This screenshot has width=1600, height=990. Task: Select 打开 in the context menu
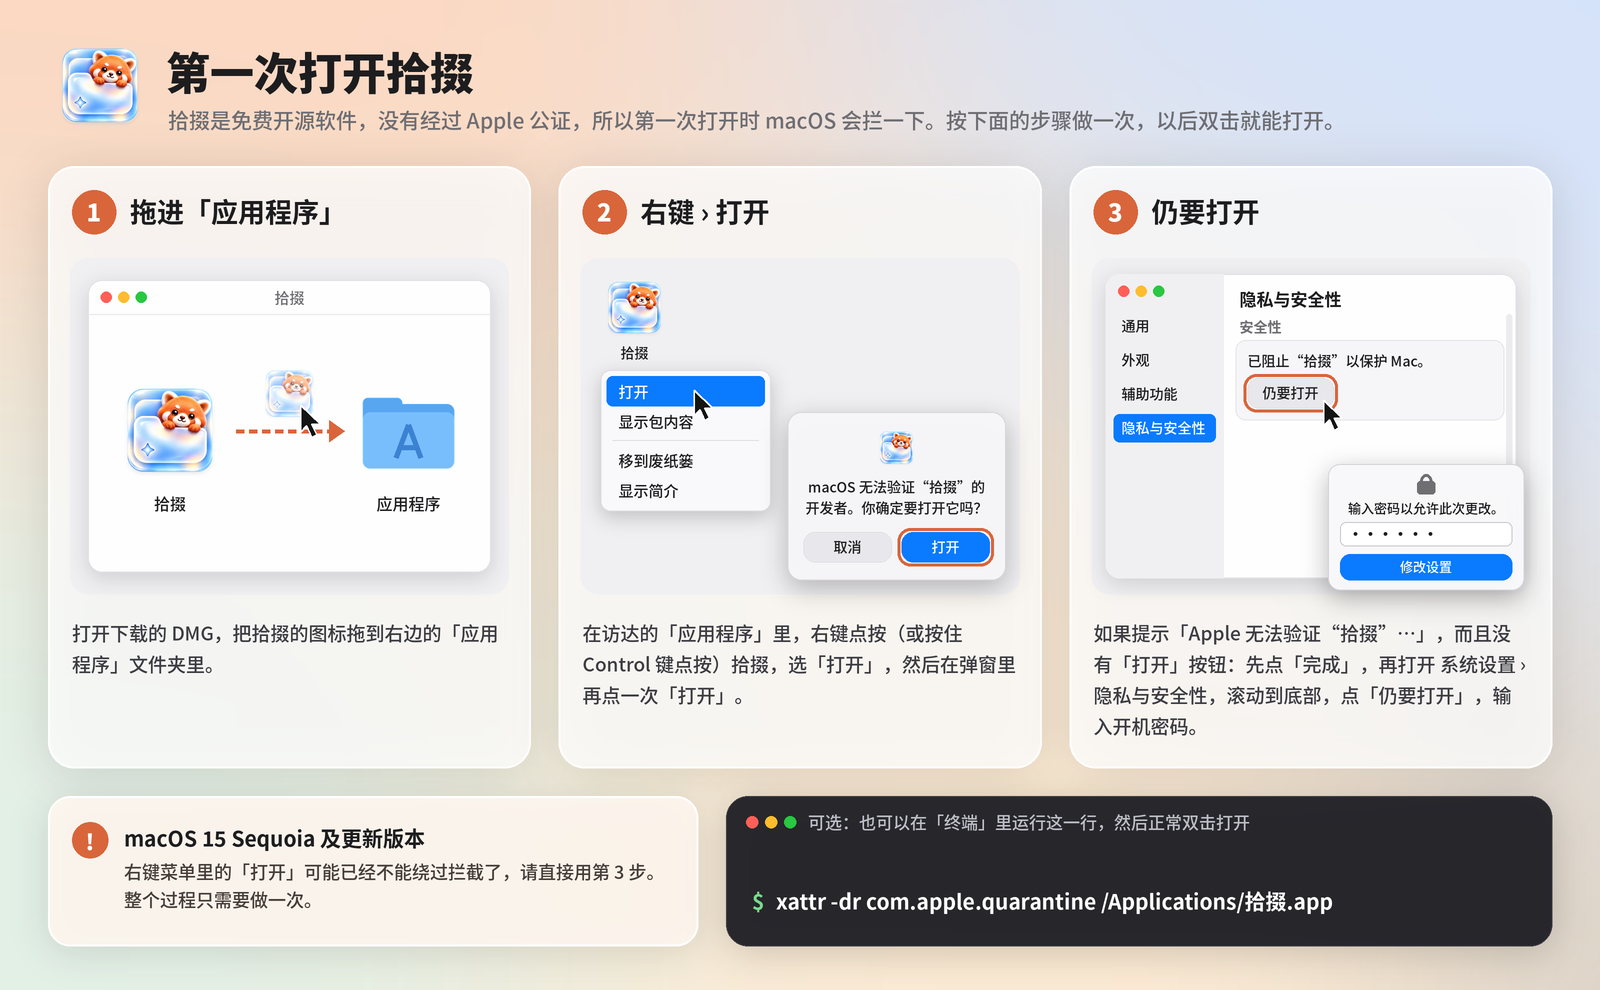click(x=686, y=392)
